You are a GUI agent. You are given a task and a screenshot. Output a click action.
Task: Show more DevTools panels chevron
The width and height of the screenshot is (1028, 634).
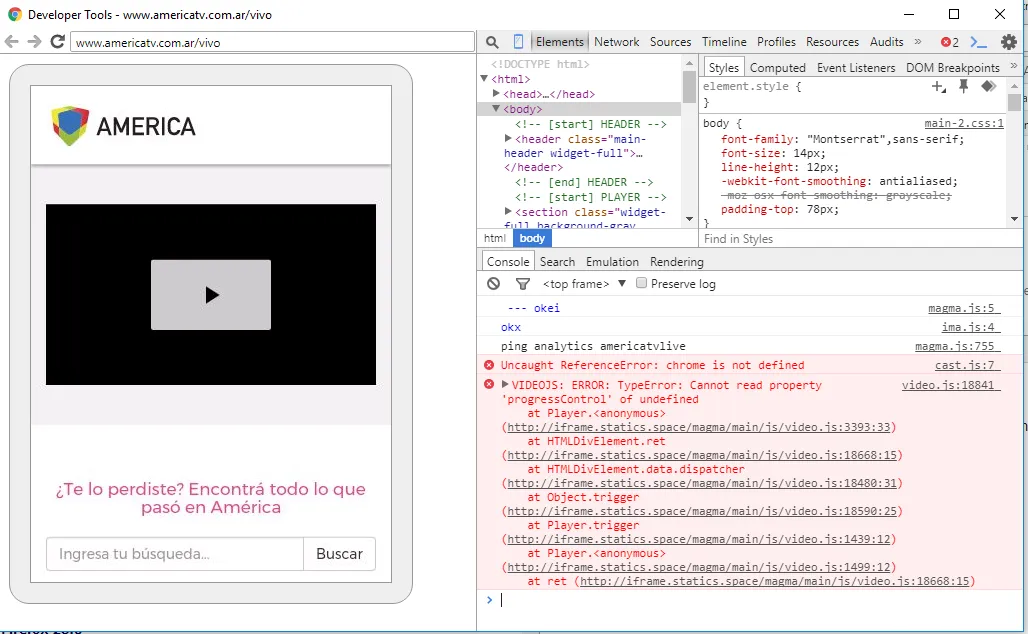[x=918, y=41]
